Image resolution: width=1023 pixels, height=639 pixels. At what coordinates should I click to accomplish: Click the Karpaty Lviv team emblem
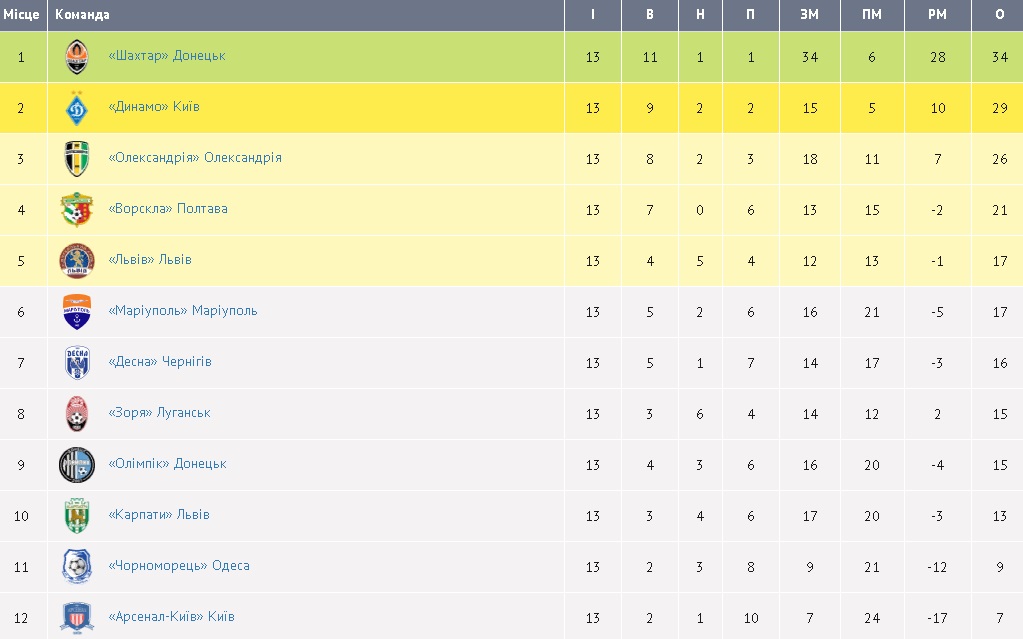point(77,516)
